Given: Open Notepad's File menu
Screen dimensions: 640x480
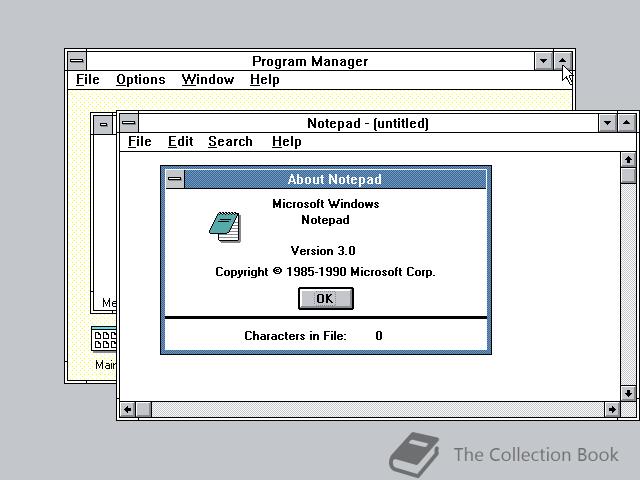Looking at the screenshot, I should (140, 142).
